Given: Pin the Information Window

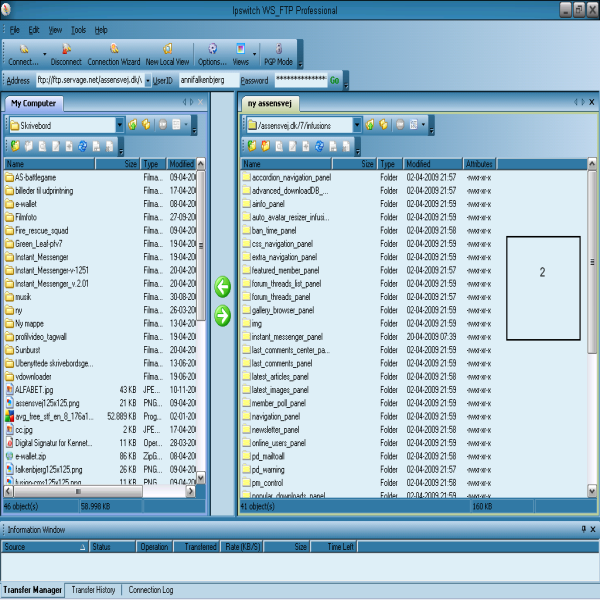Looking at the screenshot, I should (x=583, y=529).
